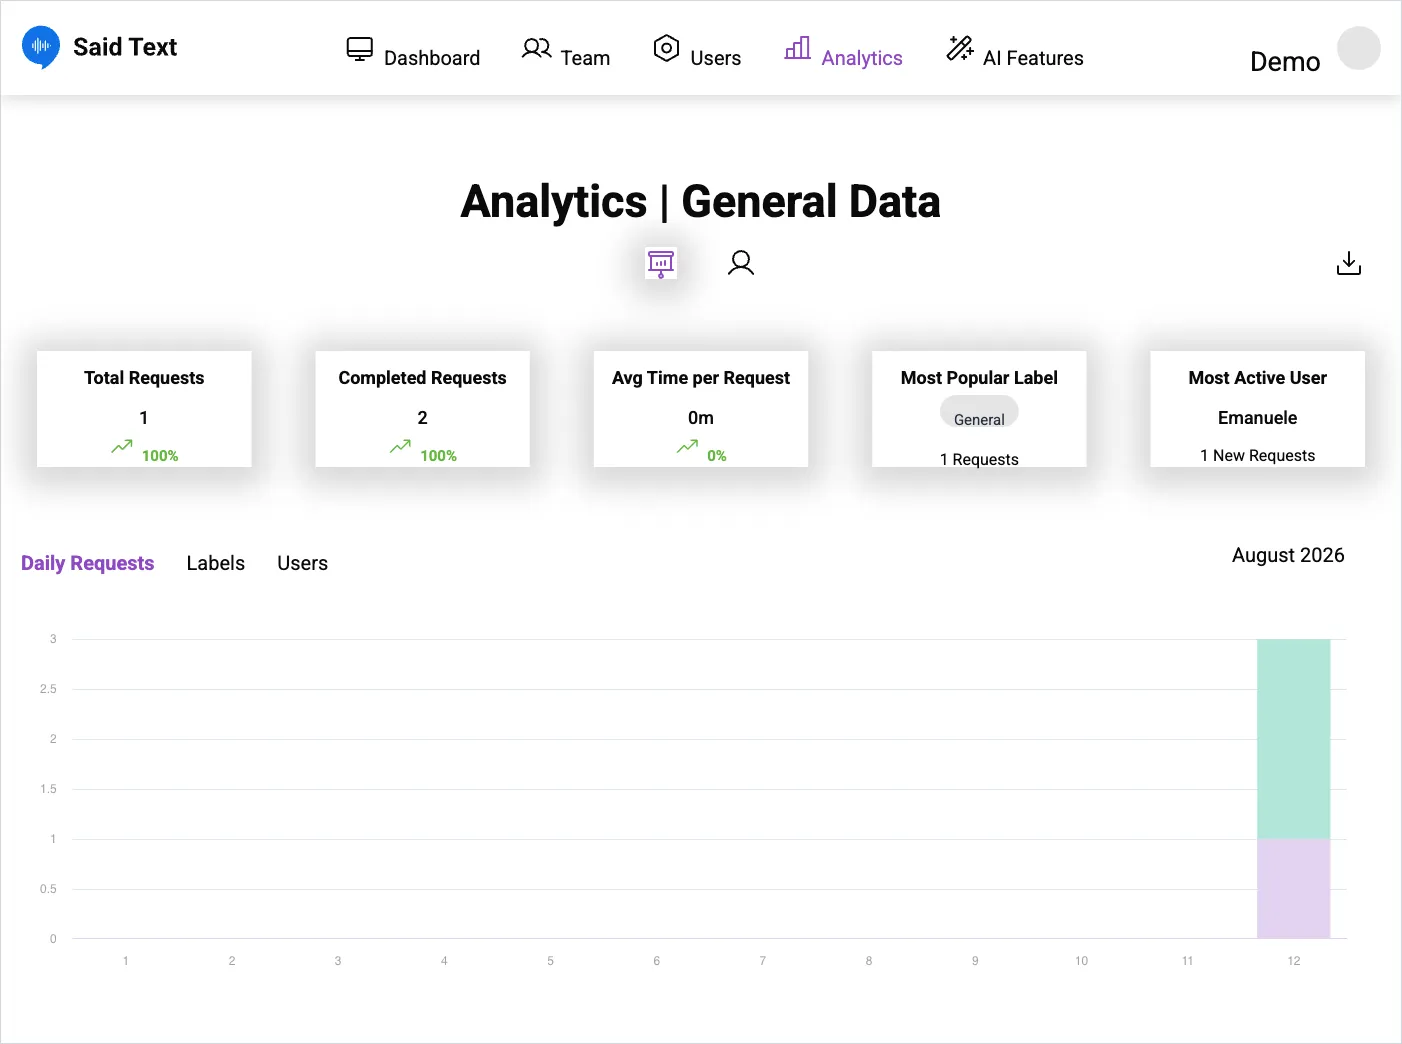Click the x-axis label 12
The width and height of the screenshot is (1402, 1044).
pos(1294,961)
